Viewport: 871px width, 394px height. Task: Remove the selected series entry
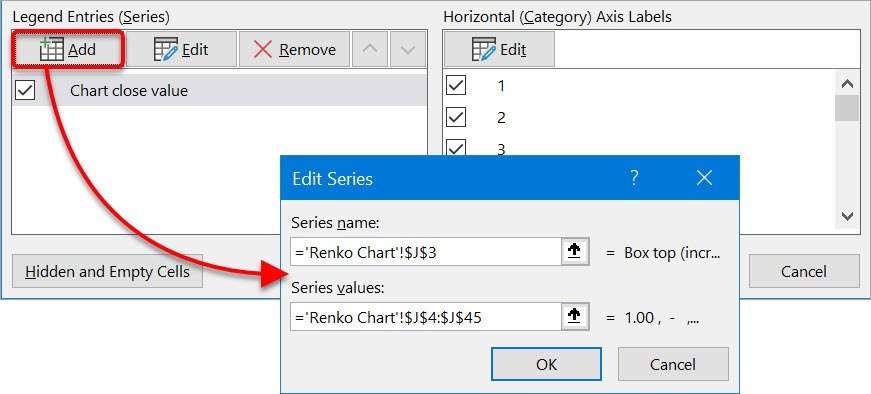[x=294, y=49]
